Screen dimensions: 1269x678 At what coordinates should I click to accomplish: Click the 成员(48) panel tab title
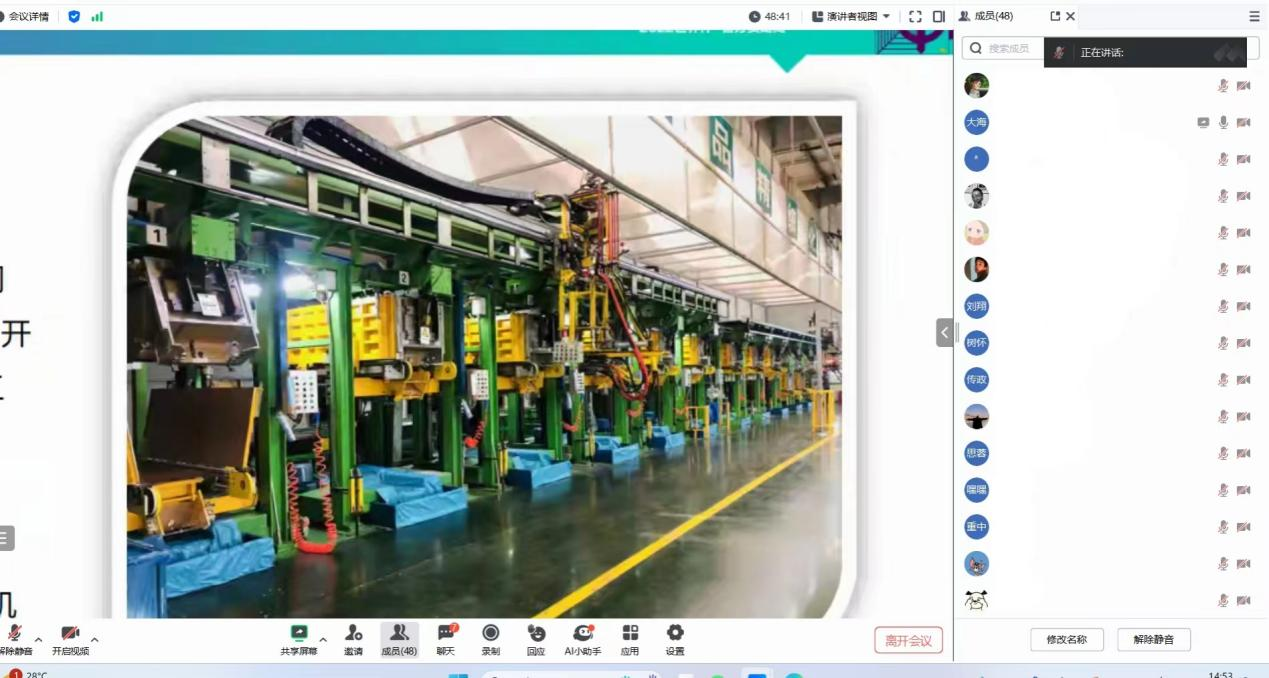pos(993,16)
